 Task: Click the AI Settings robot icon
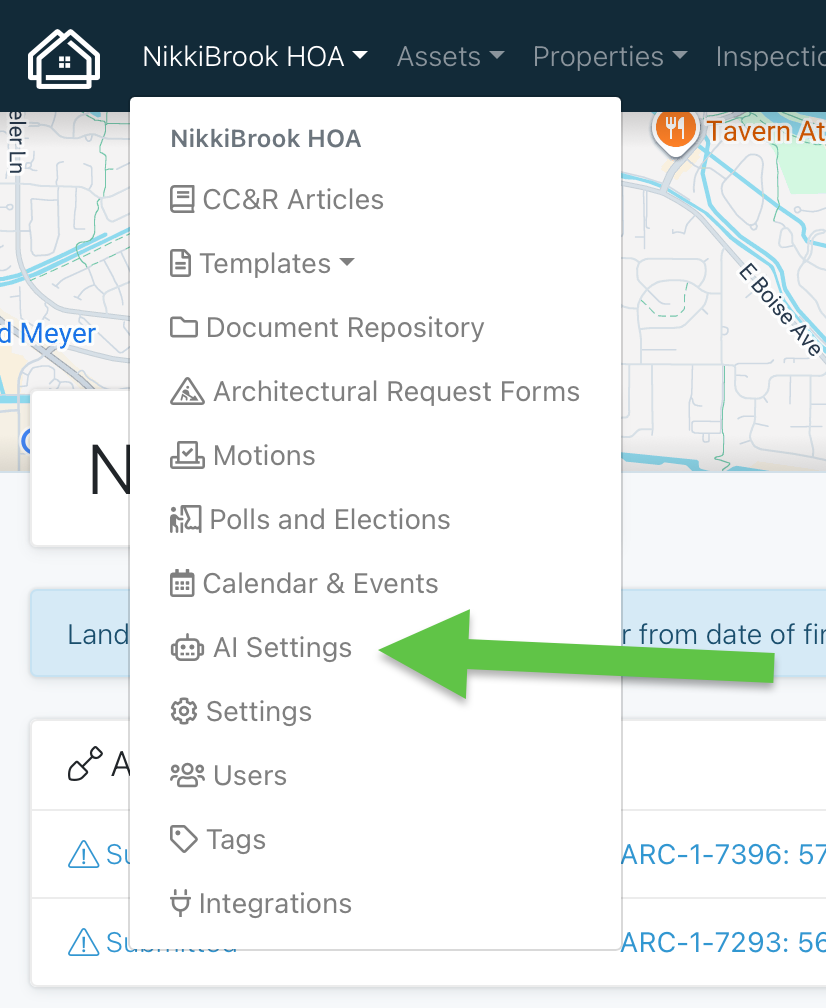click(x=187, y=648)
